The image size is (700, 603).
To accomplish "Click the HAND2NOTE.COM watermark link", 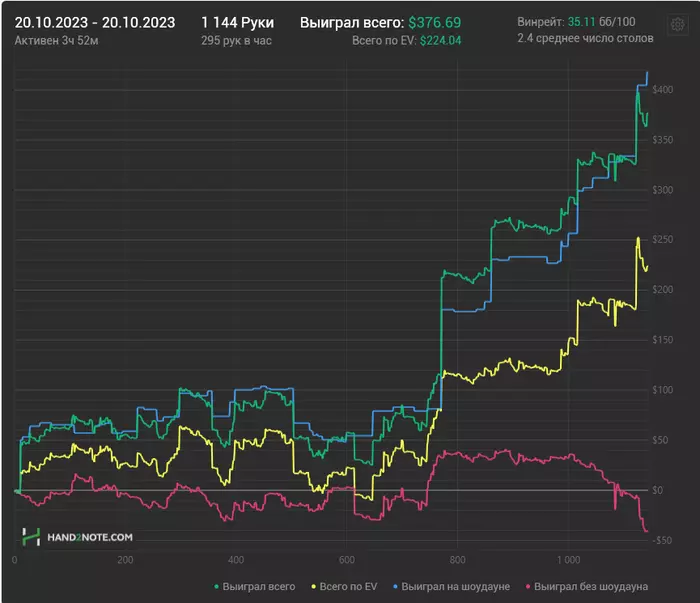I will coord(89,537).
